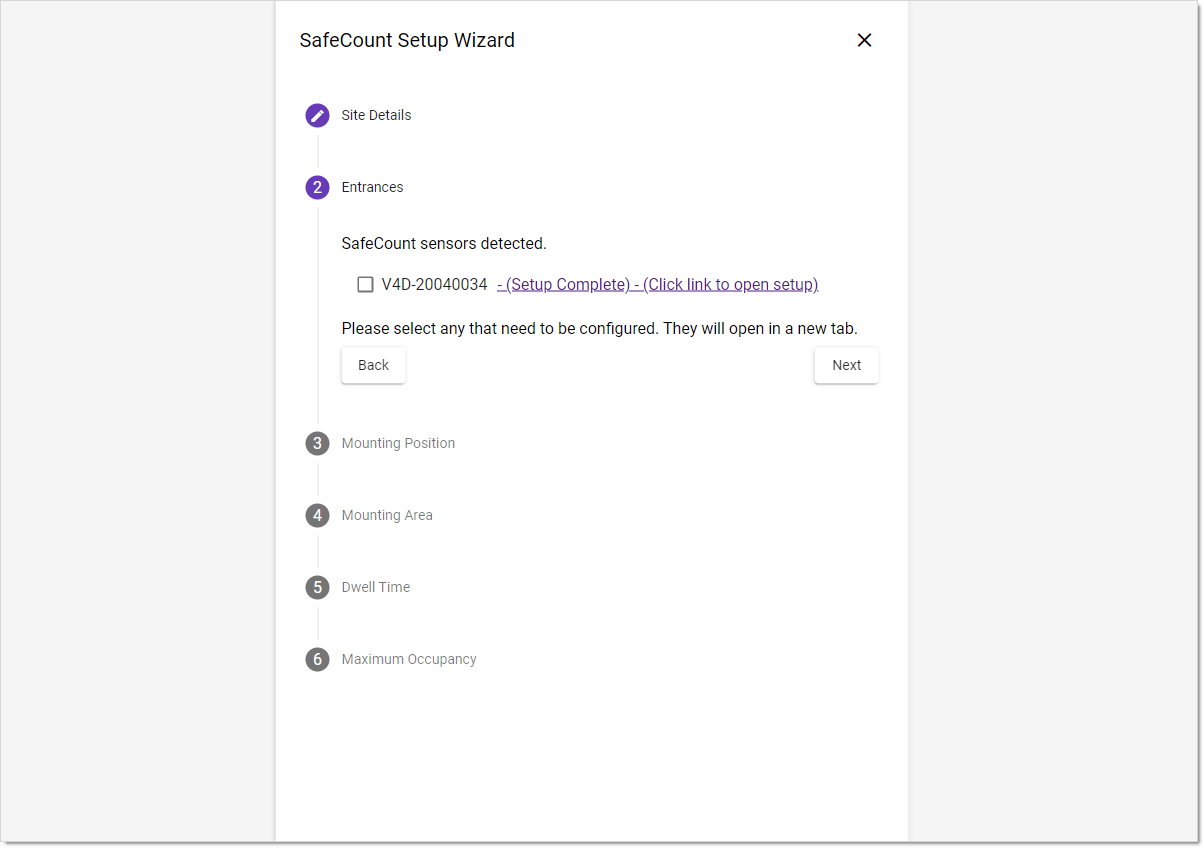Select the step 2 Entrances circle icon
Screen dimensions: 1204x848
(317, 187)
